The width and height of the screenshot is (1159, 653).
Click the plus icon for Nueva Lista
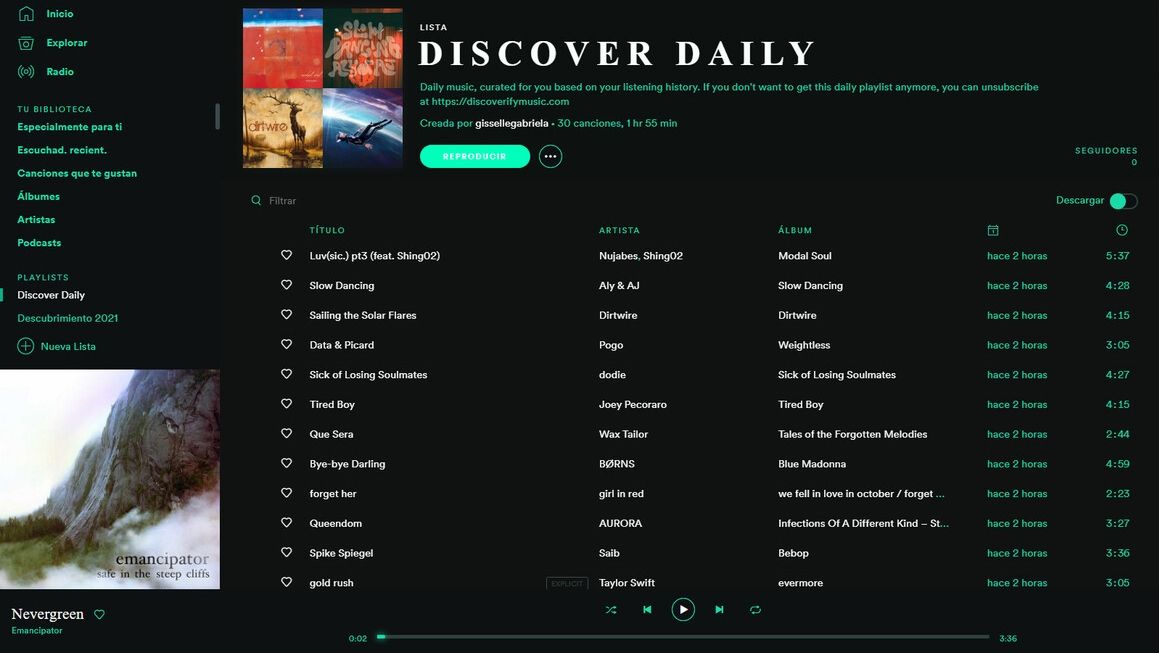26,346
